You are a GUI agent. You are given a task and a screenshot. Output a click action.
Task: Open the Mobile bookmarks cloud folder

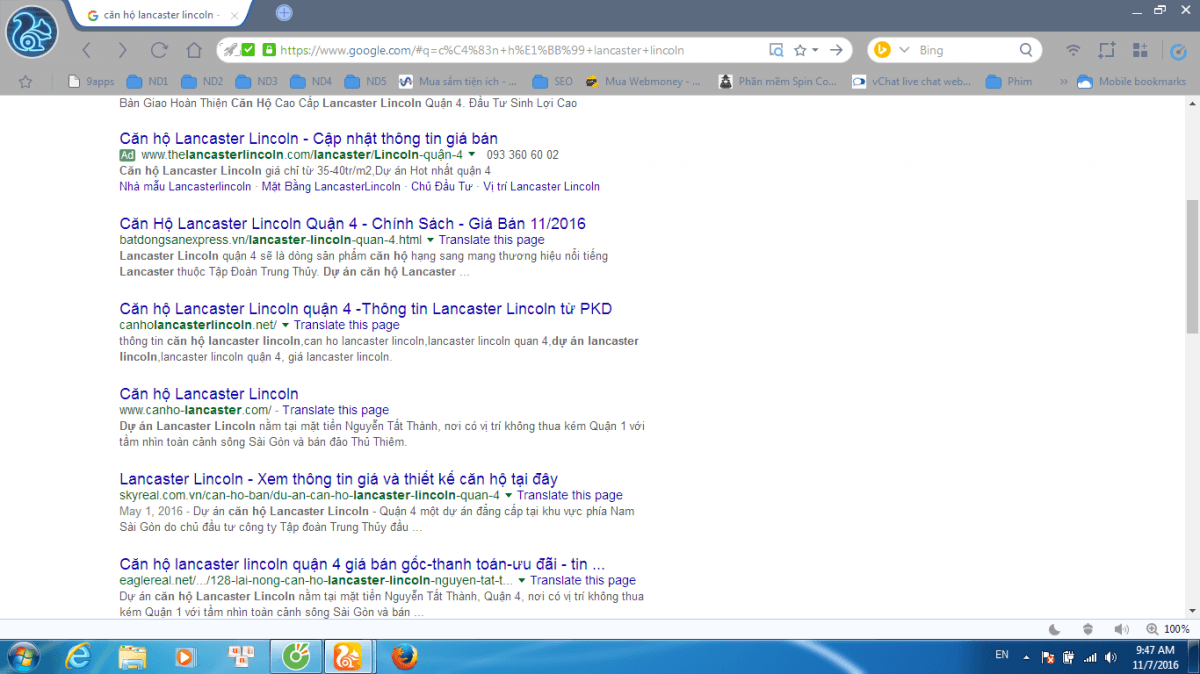[x=1131, y=82]
